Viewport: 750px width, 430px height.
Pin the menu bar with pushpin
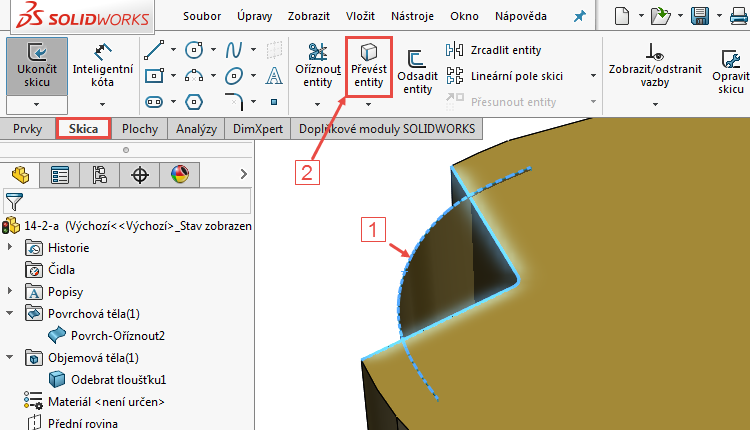click(x=580, y=16)
